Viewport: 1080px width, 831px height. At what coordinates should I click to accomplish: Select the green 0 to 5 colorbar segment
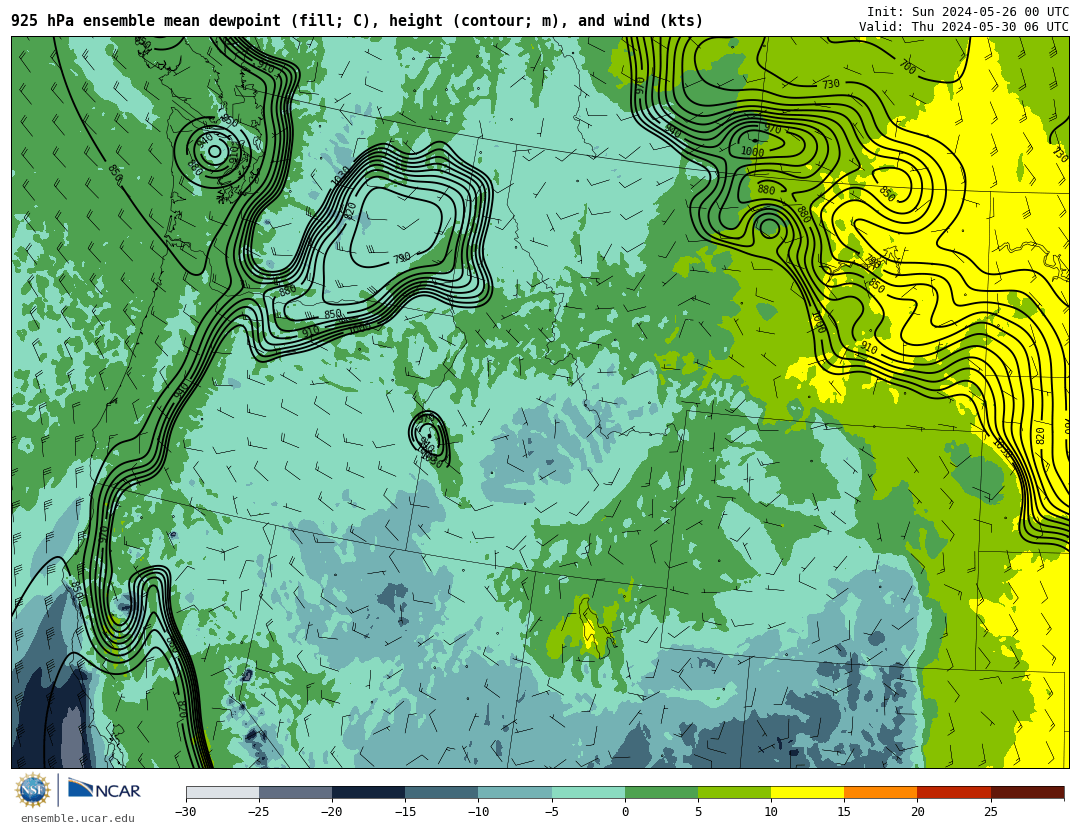(x=661, y=792)
